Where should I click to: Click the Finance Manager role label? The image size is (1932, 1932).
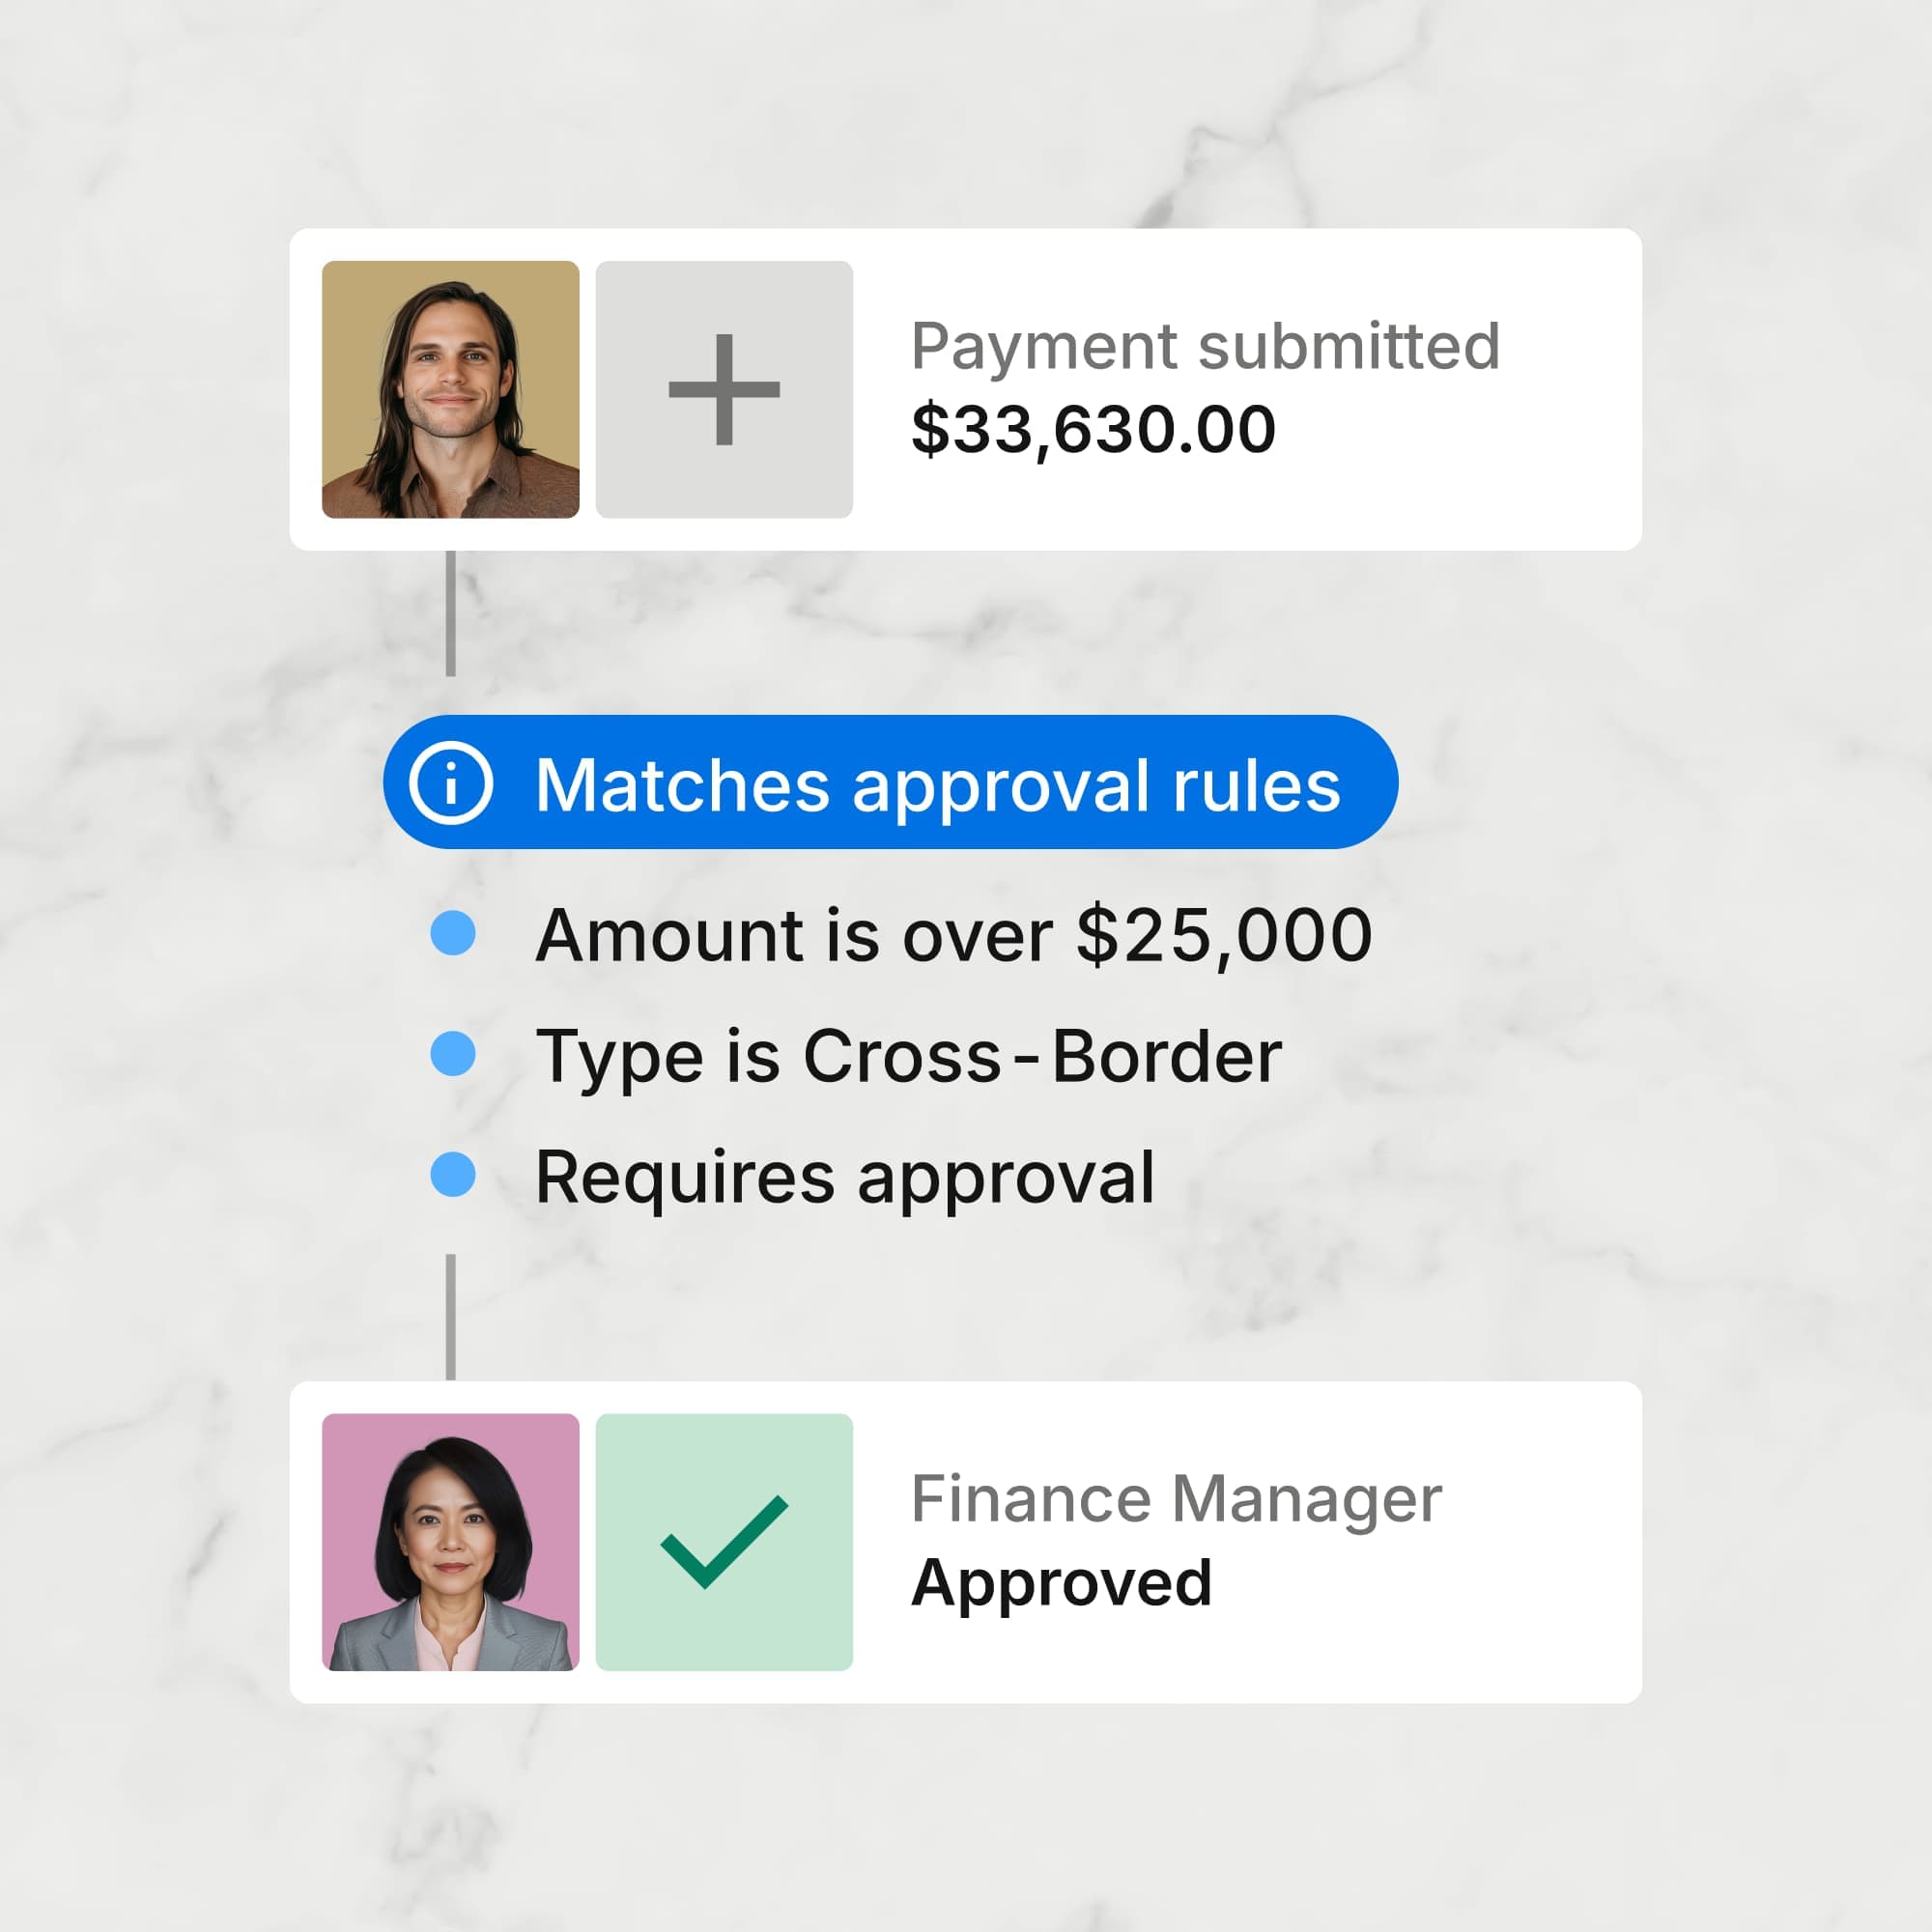point(1176,1499)
